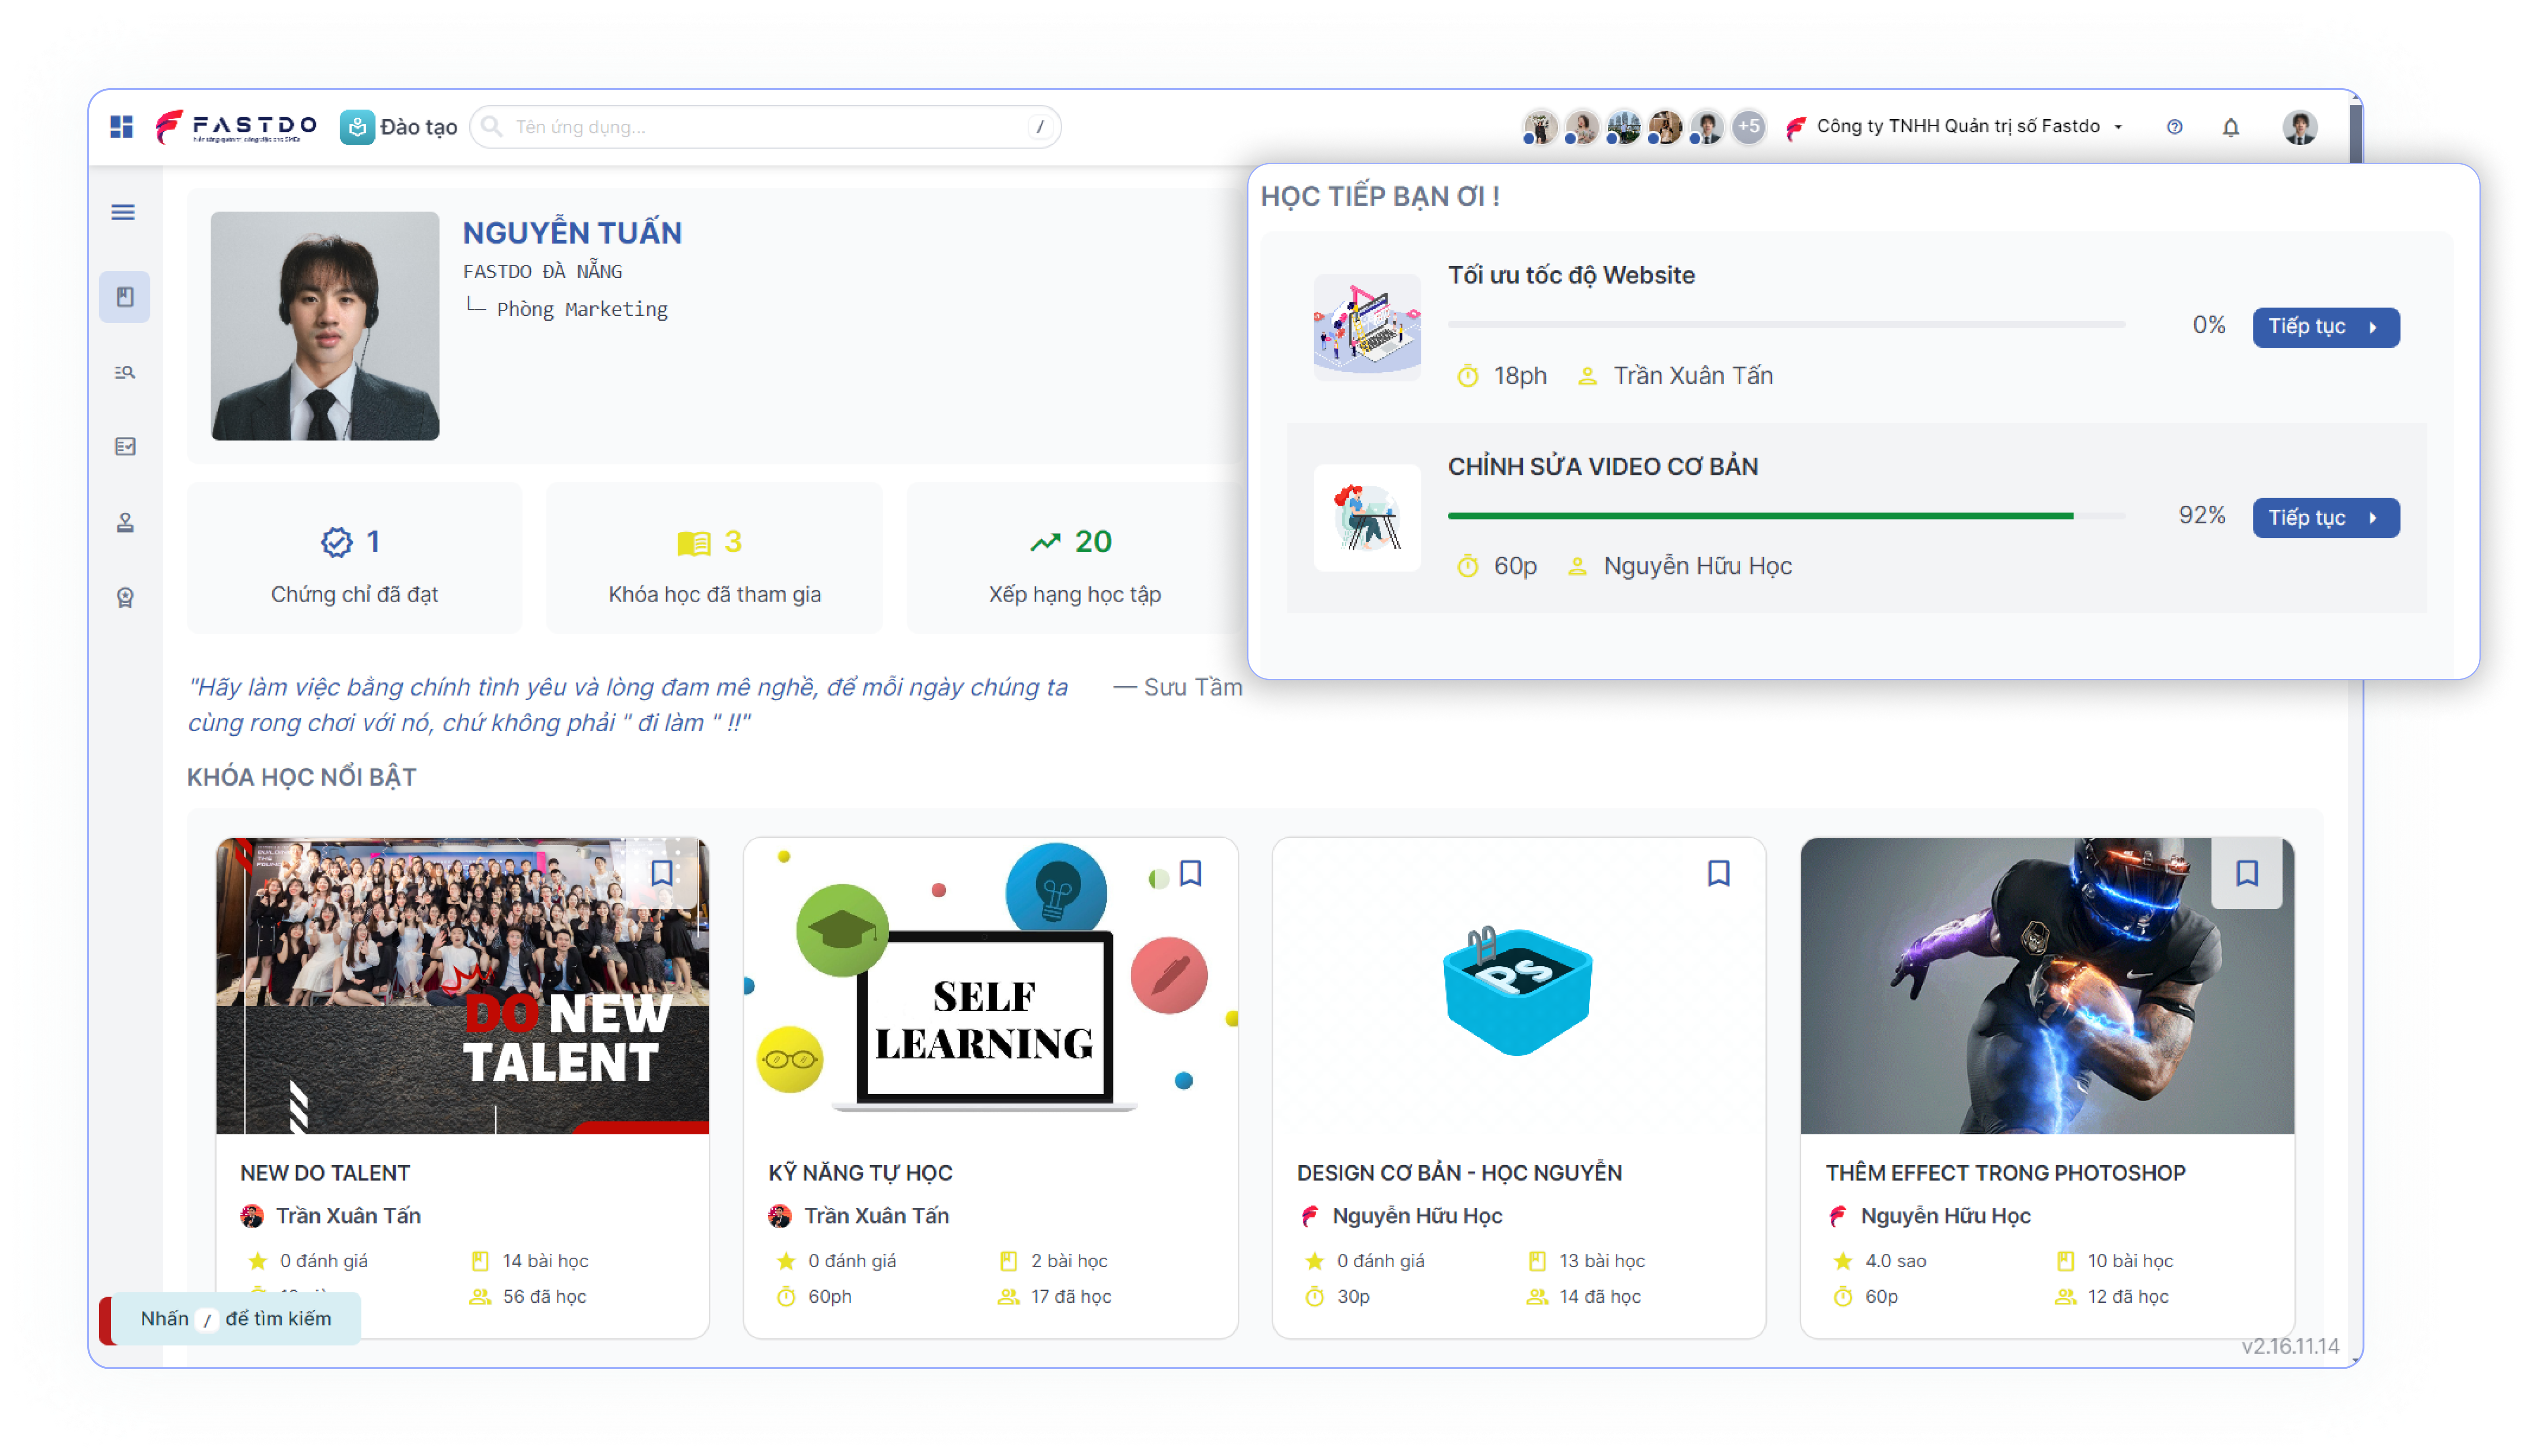This screenshot has height=1456, width=2521.
Task: Bookmark the DESIGN CƠ BẢN course
Action: (1717, 873)
